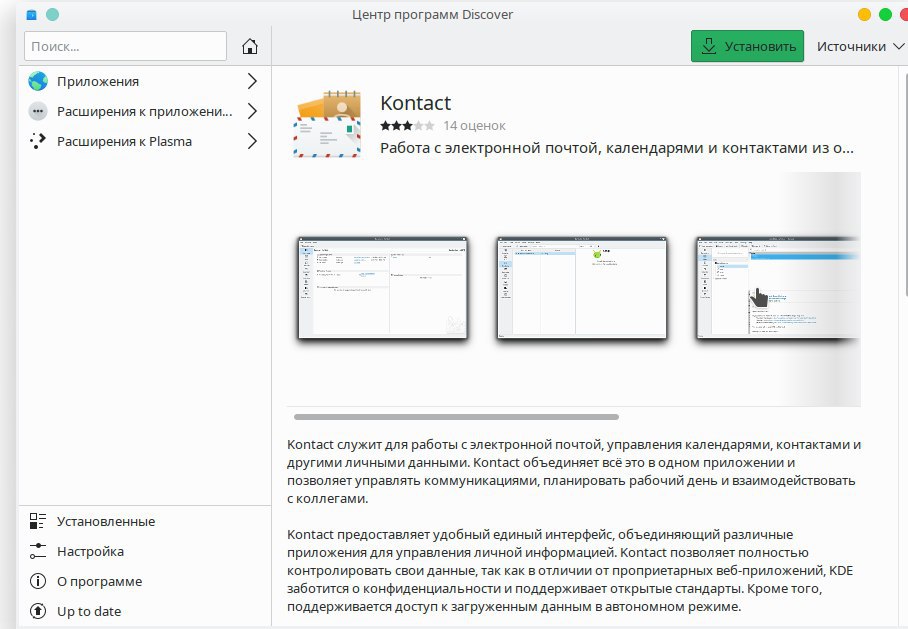The width and height of the screenshot is (908, 629).
Task: Open the Настройка page
Action: 145,551
